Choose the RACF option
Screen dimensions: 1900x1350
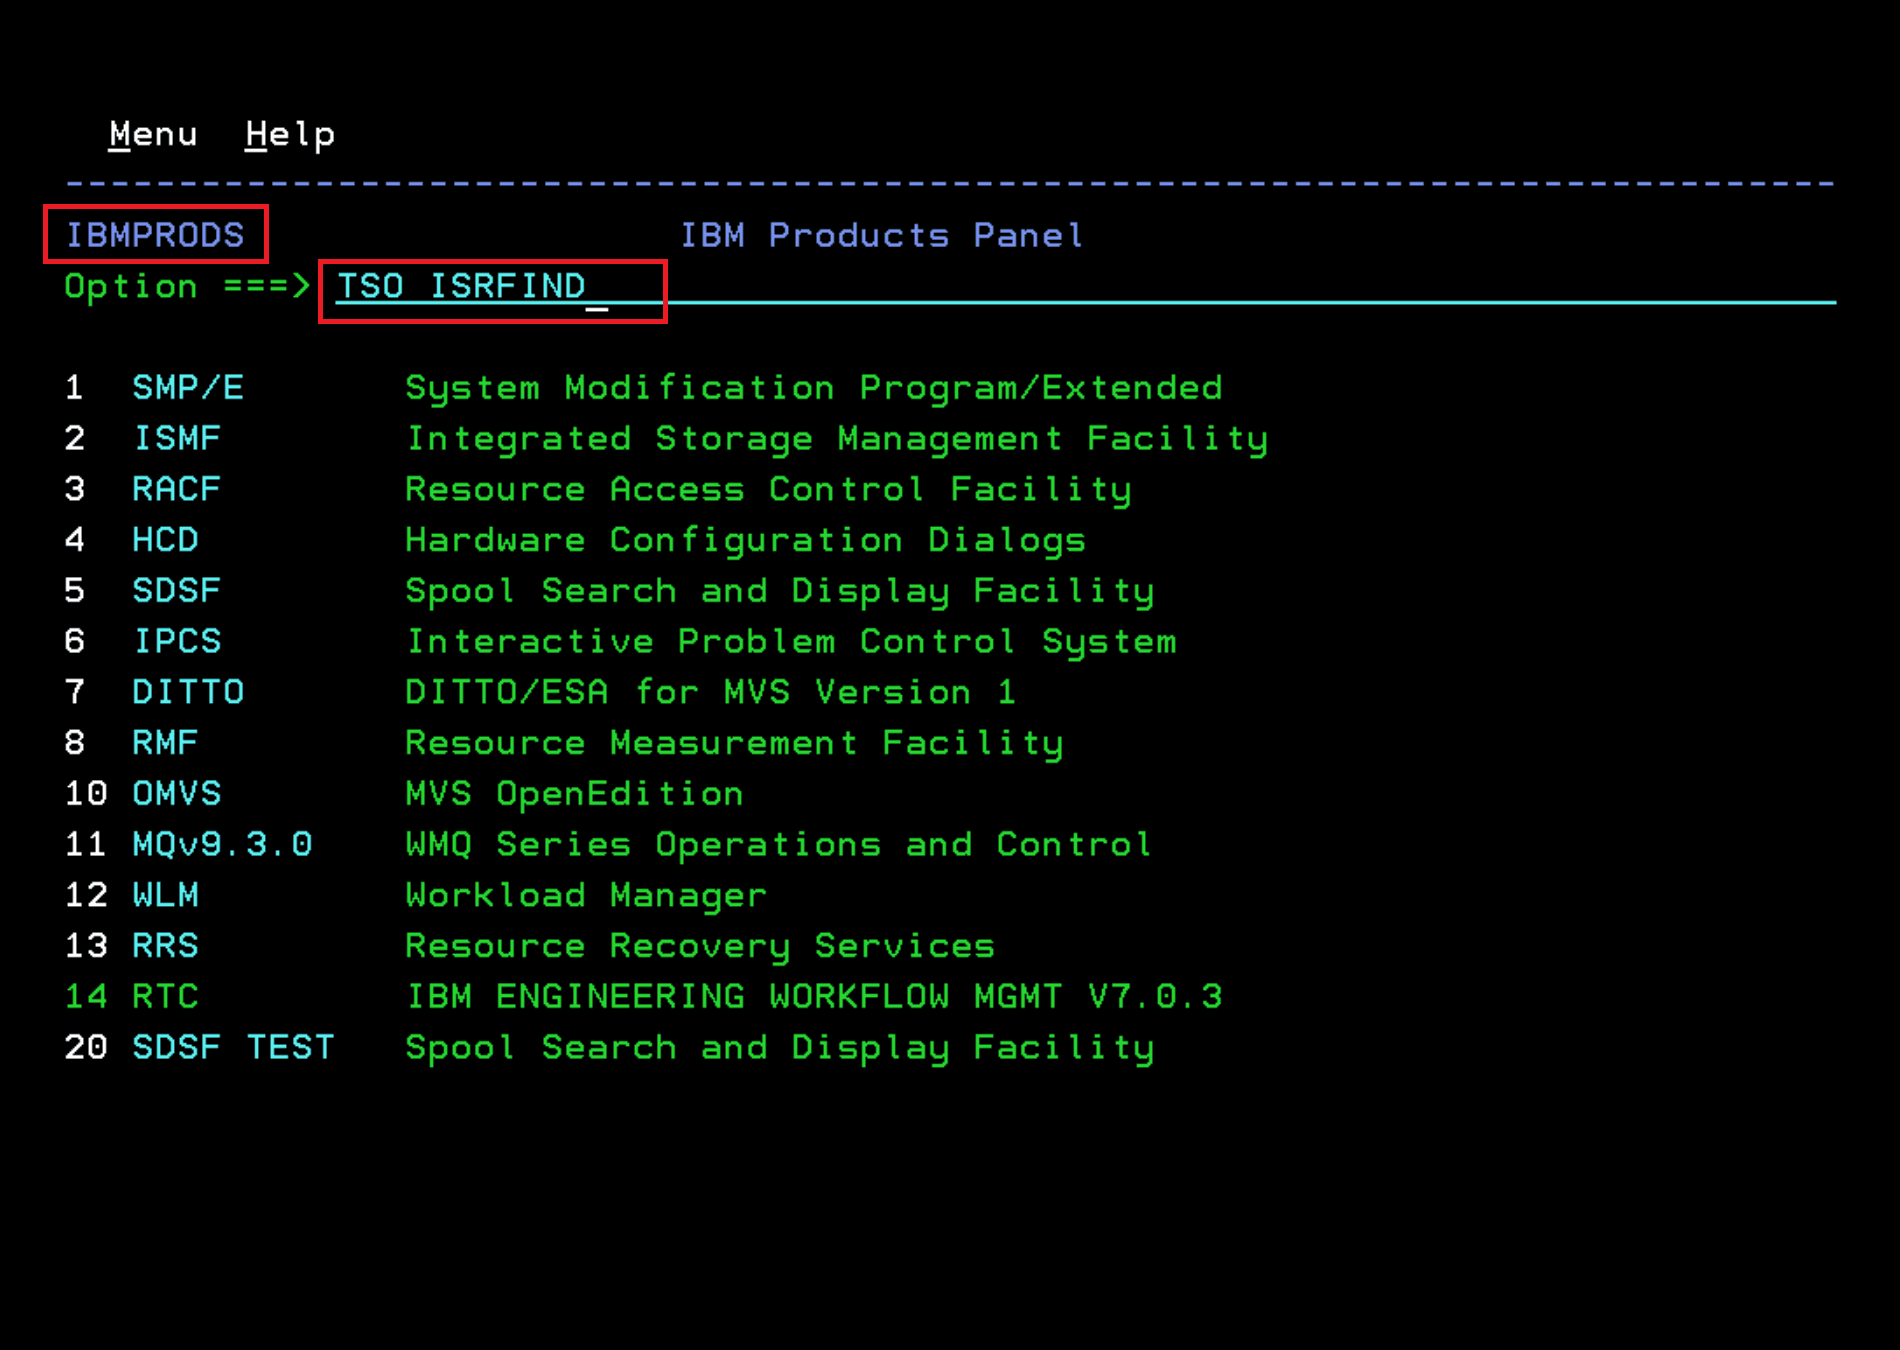click(x=176, y=489)
